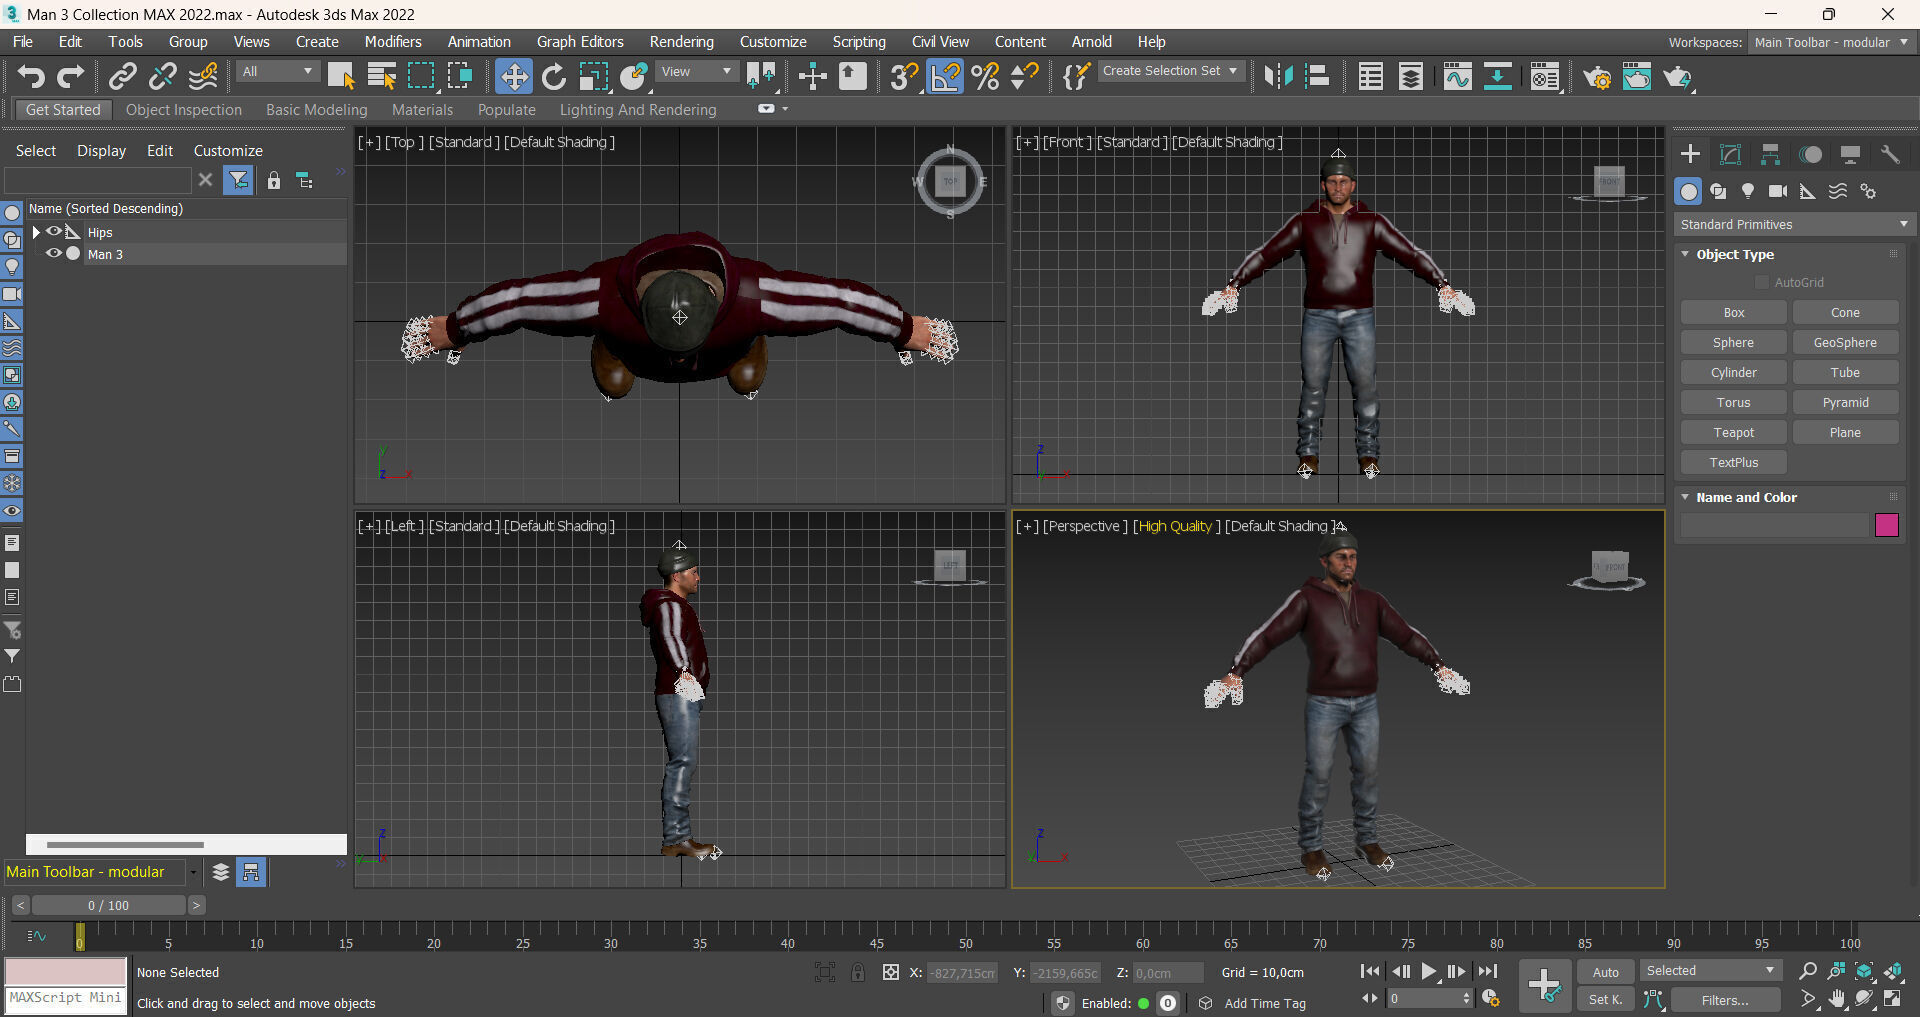Open the Modifiers menu
1920x1017 pixels.
[393, 42]
